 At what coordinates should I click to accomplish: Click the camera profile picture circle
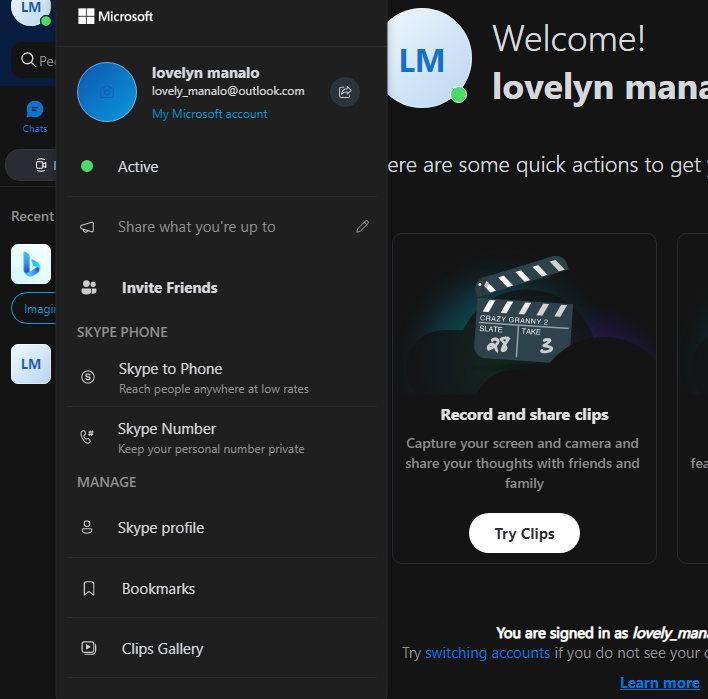point(107,92)
